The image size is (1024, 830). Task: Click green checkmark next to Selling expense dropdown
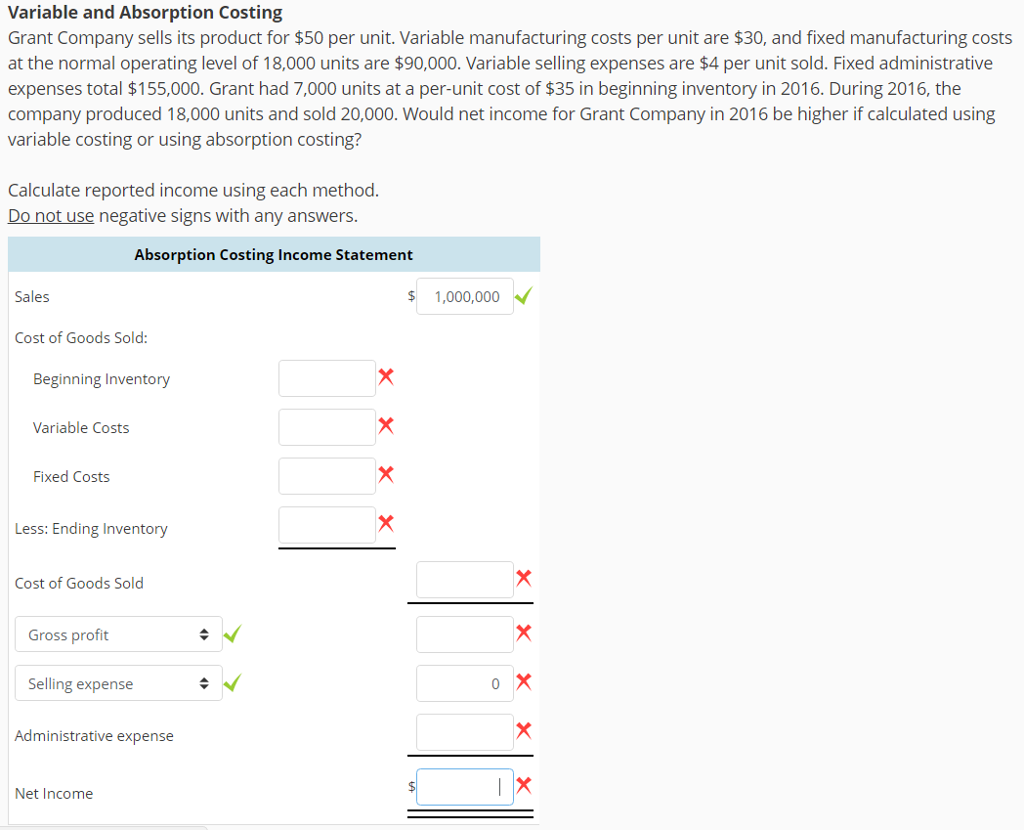tap(232, 683)
